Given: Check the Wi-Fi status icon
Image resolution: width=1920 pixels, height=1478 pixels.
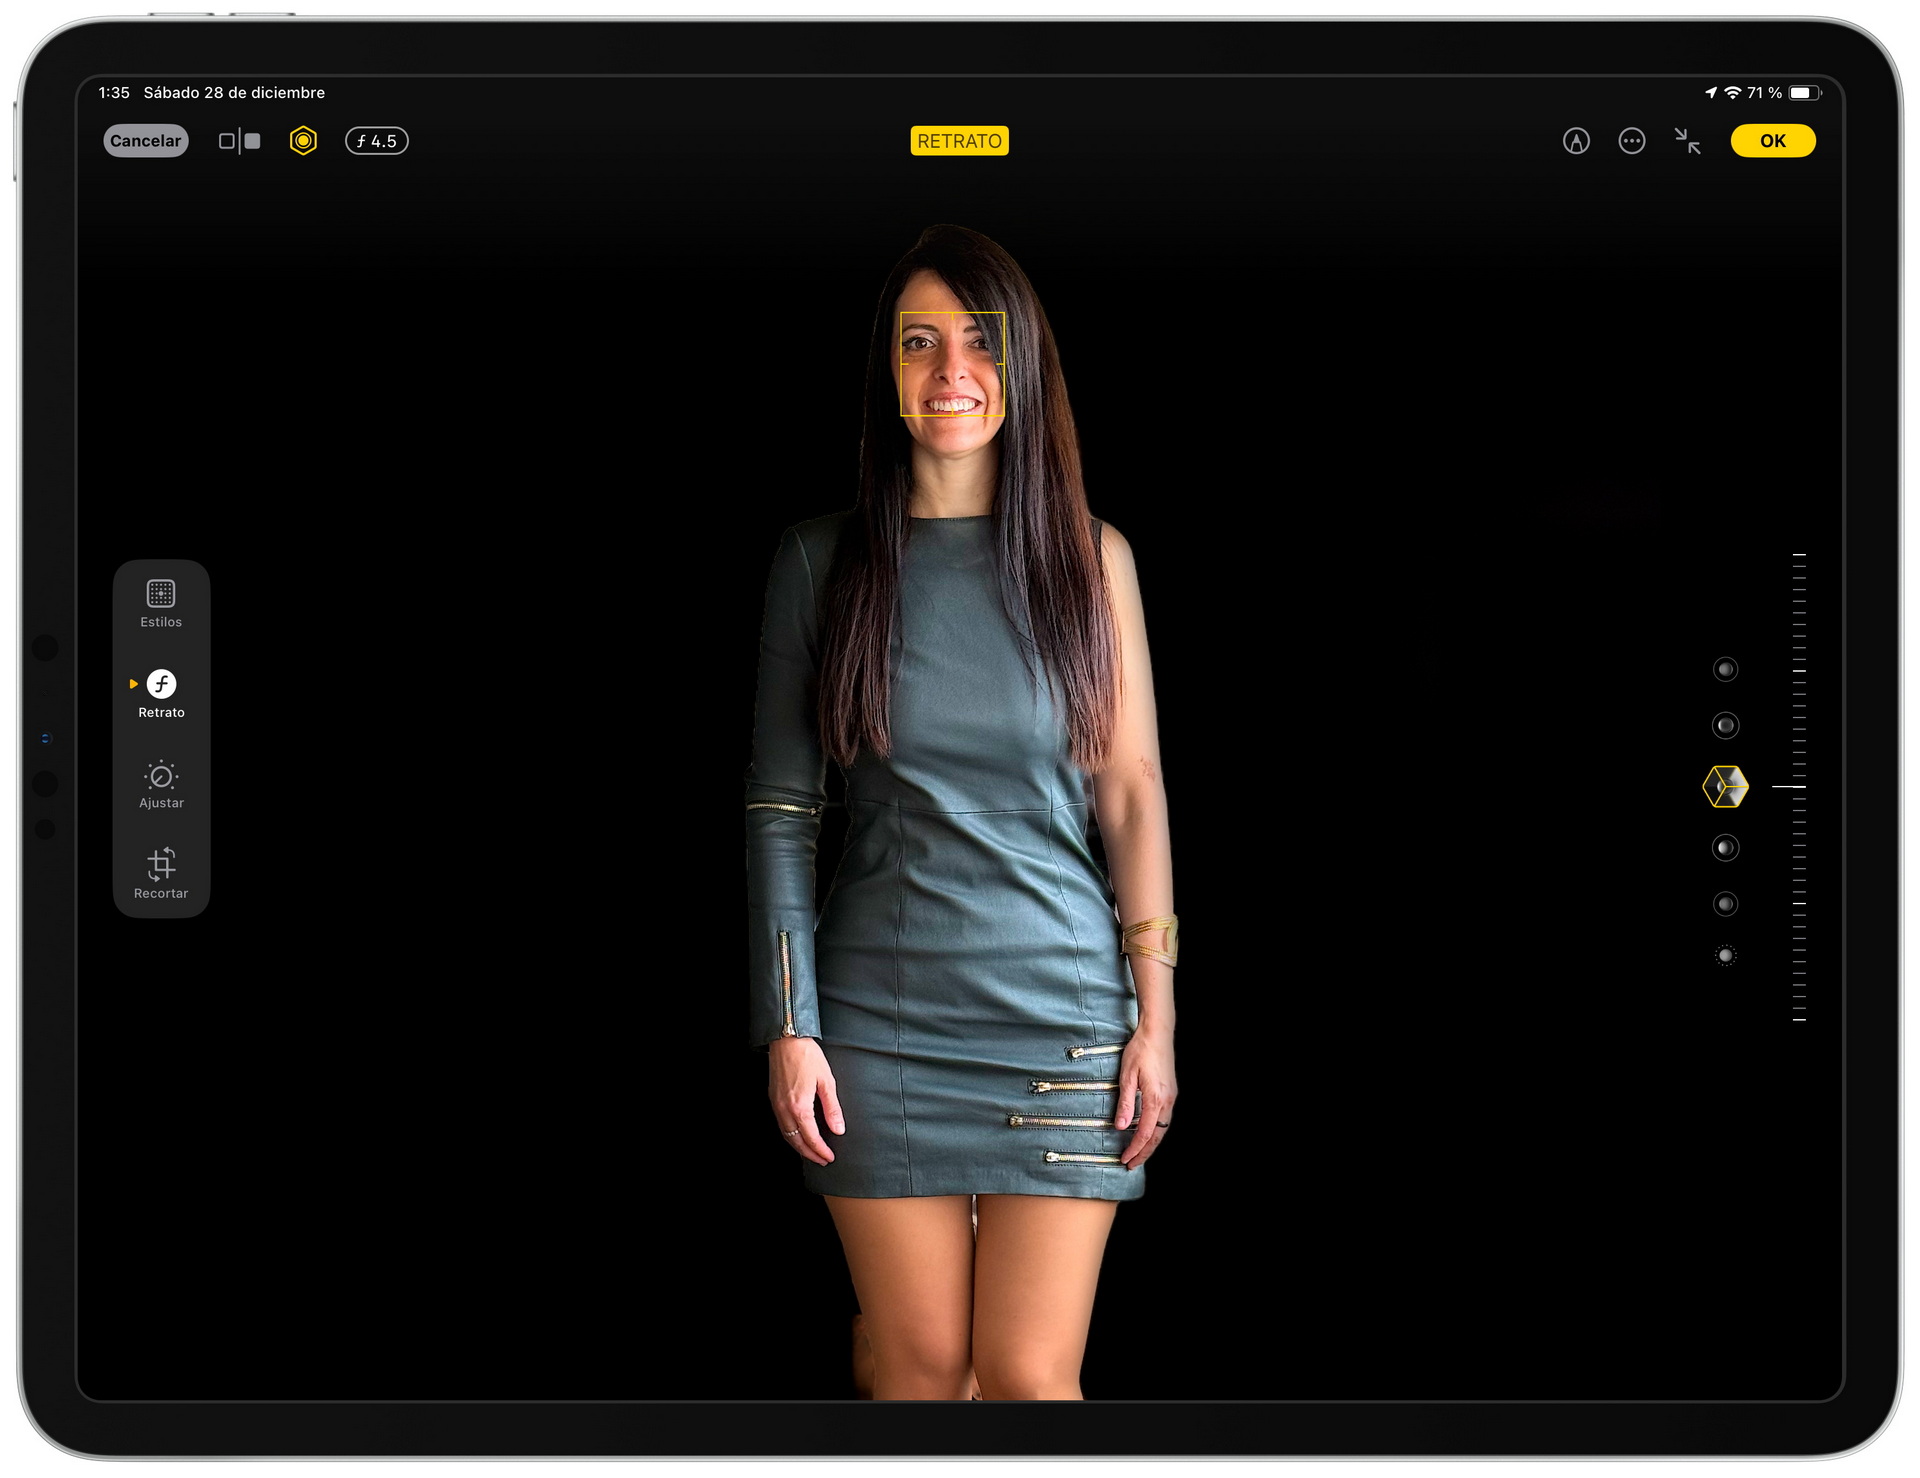Looking at the screenshot, I should click(1733, 93).
